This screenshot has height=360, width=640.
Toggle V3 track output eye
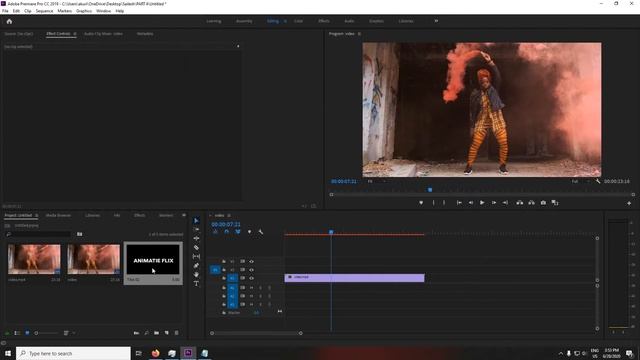click(x=251, y=261)
